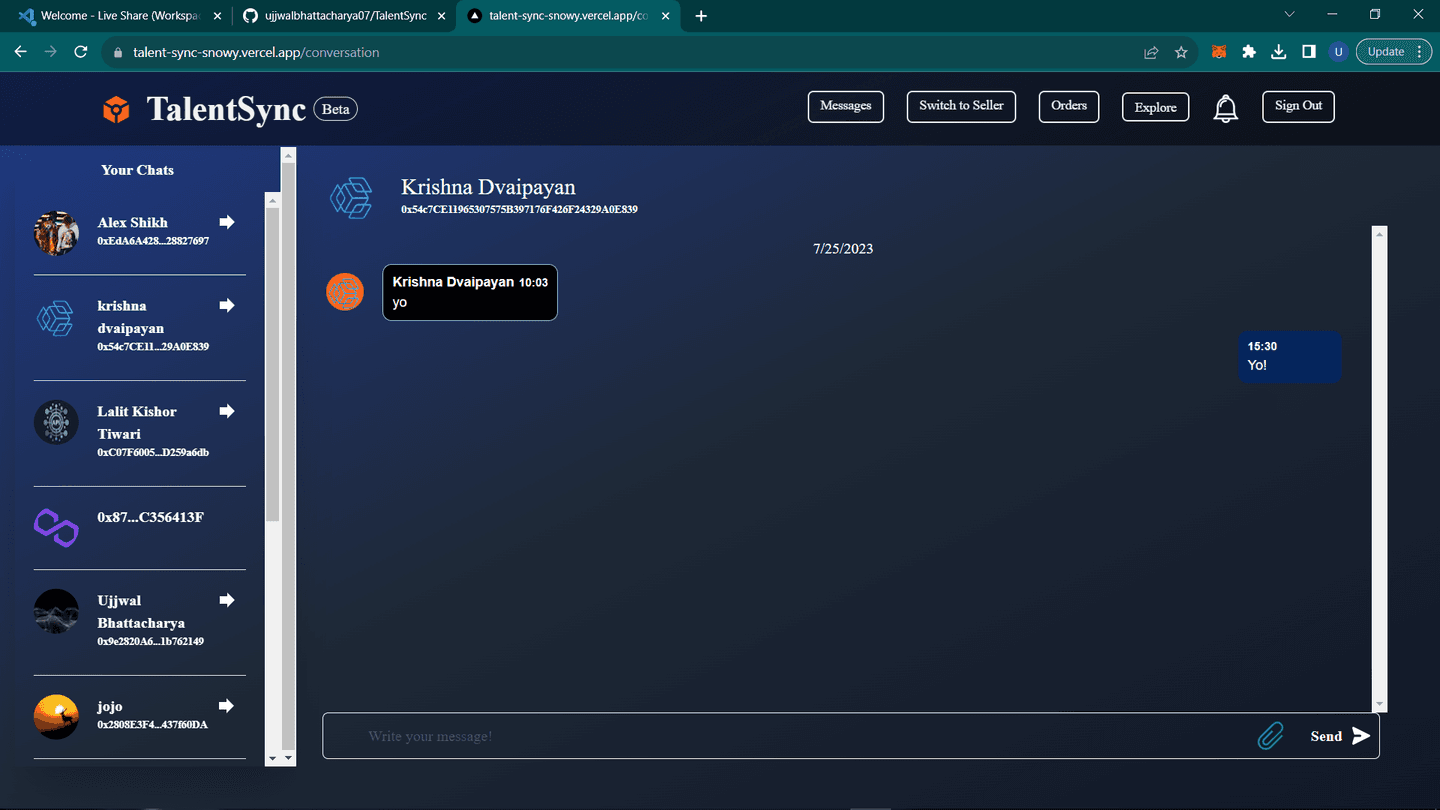The image size is (1440, 810).
Task: Toggle browser side panel icon
Action: [1308, 52]
